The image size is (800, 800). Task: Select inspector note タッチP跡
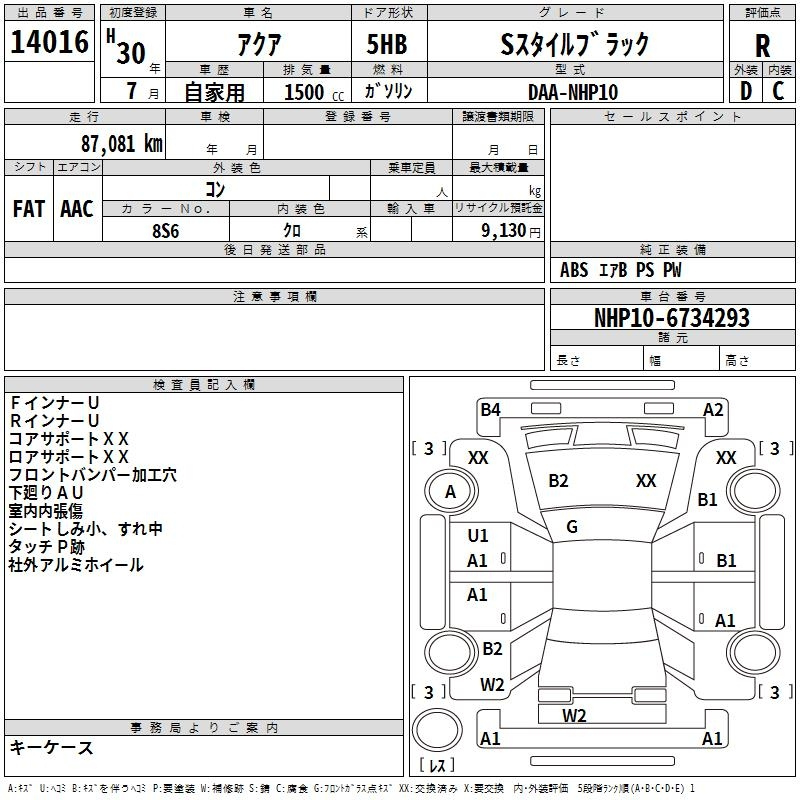pos(46,547)
